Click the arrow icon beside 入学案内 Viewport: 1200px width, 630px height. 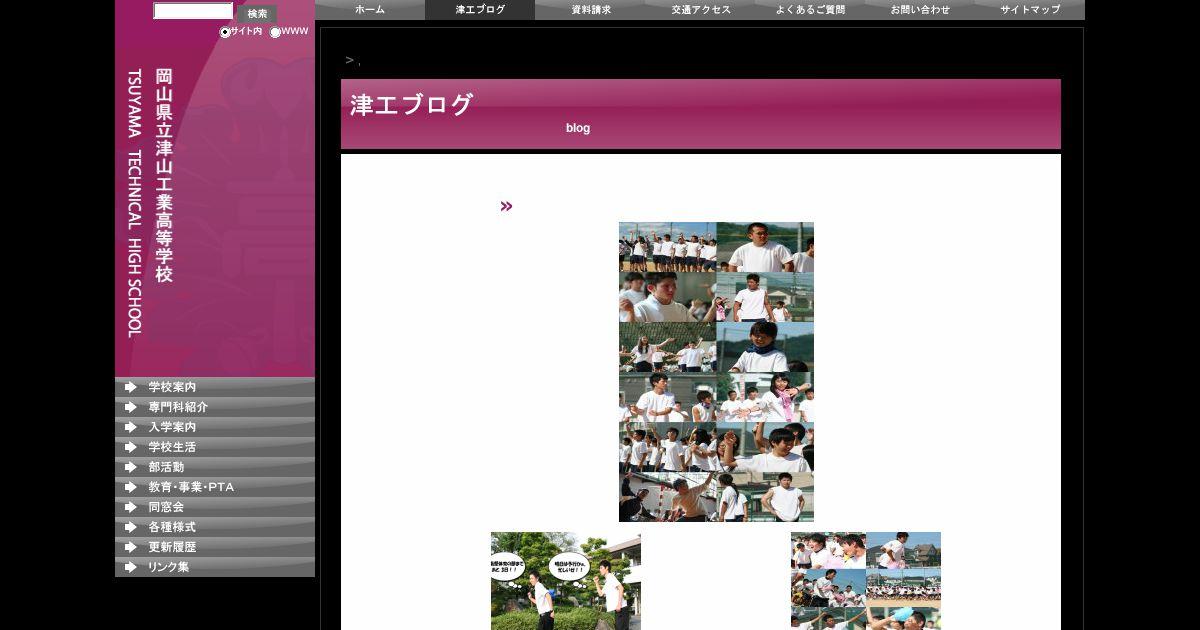[130, 427]
